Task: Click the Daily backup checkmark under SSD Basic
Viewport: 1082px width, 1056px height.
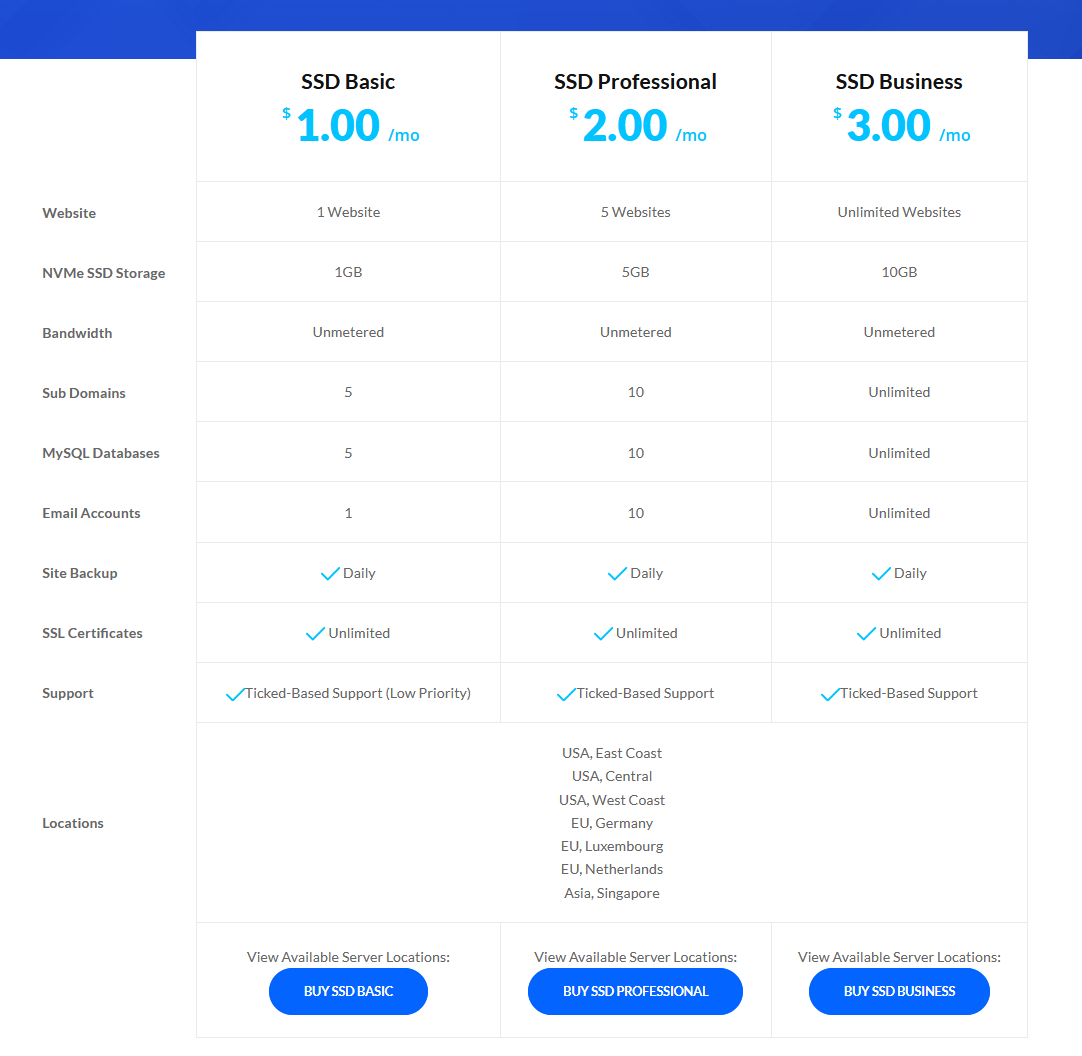Action: pyautogui.click(x=329, y=573)
